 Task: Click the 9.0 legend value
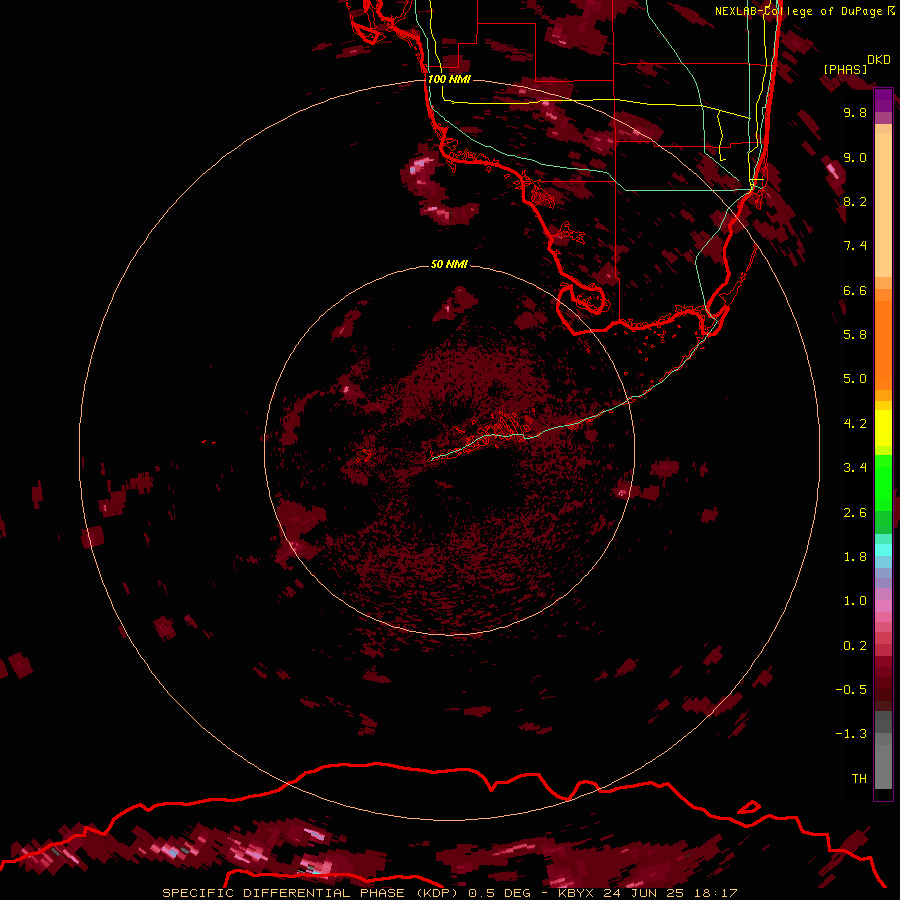pos(855,157)
